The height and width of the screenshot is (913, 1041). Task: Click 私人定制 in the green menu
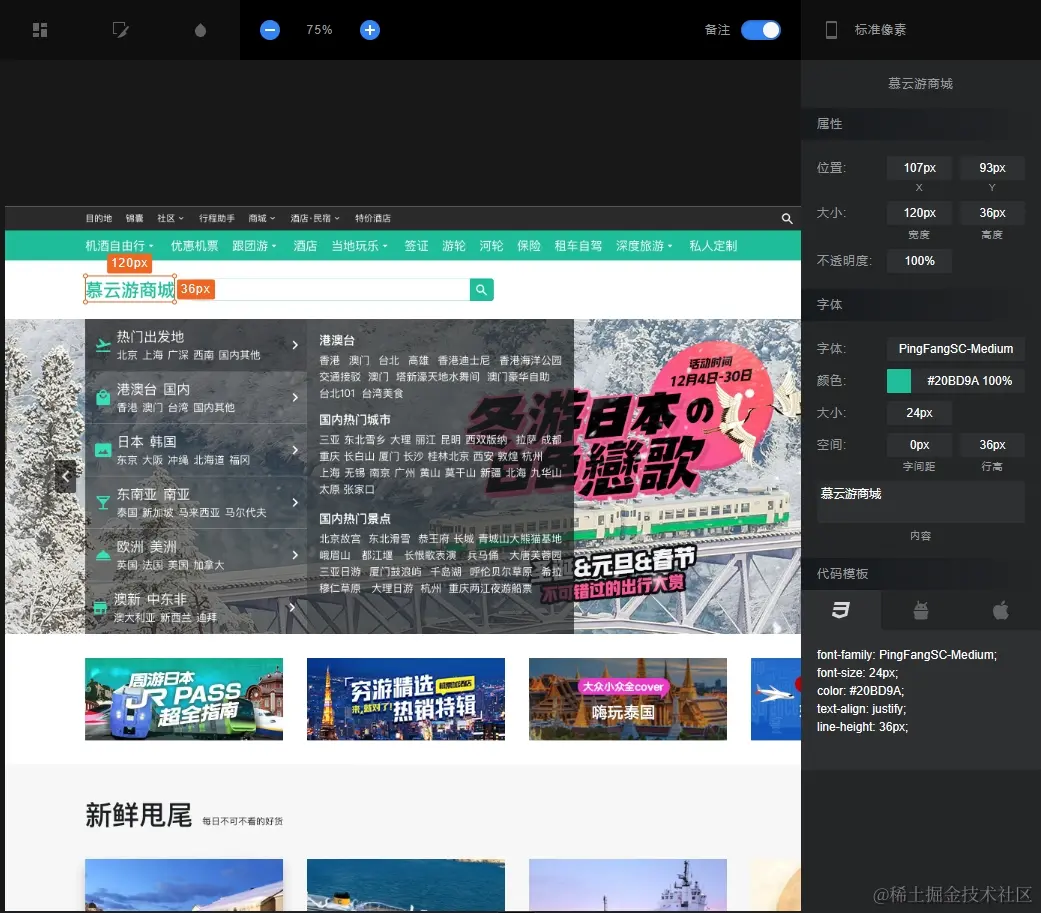713,246
